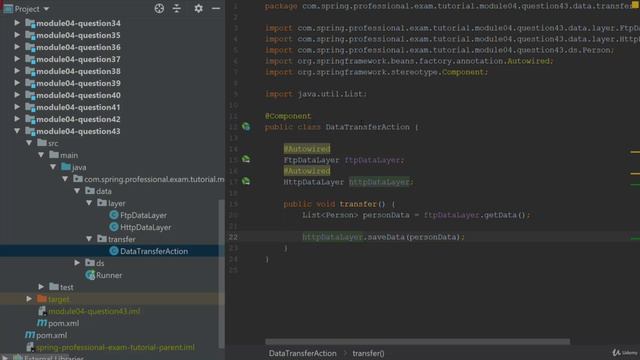Select module04-question37 in project tree
The image size is (640, 360).
[78, 59]
